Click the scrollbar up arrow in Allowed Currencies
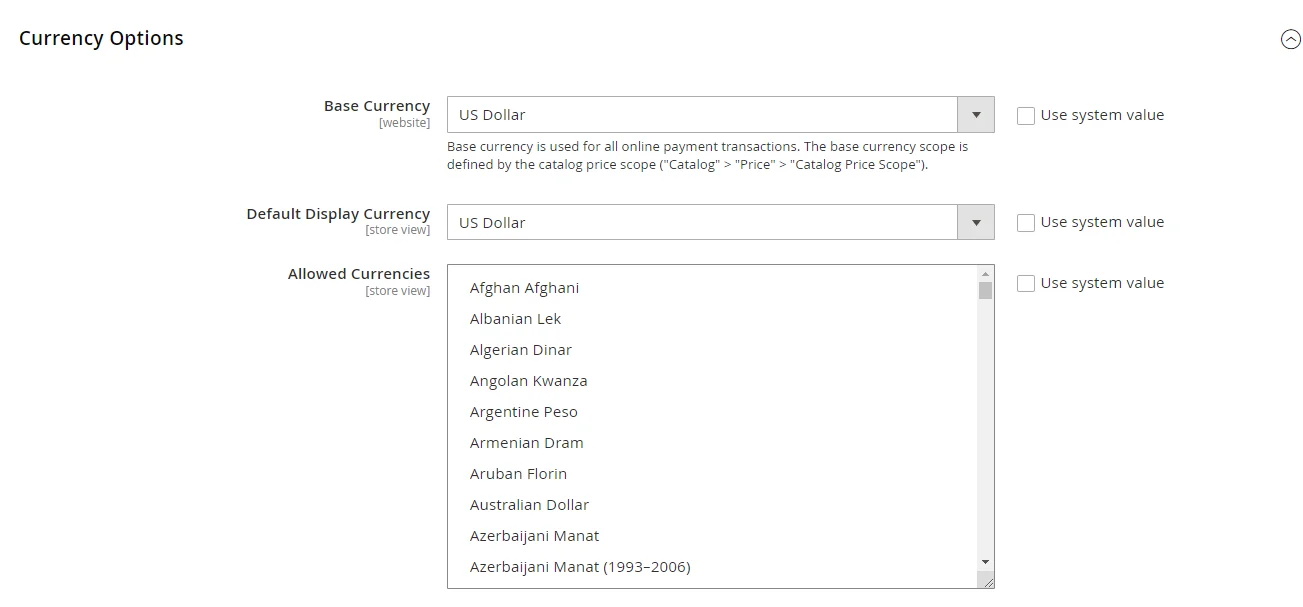The height and width of the screenshot is (607, 1303). click(985, 272)
